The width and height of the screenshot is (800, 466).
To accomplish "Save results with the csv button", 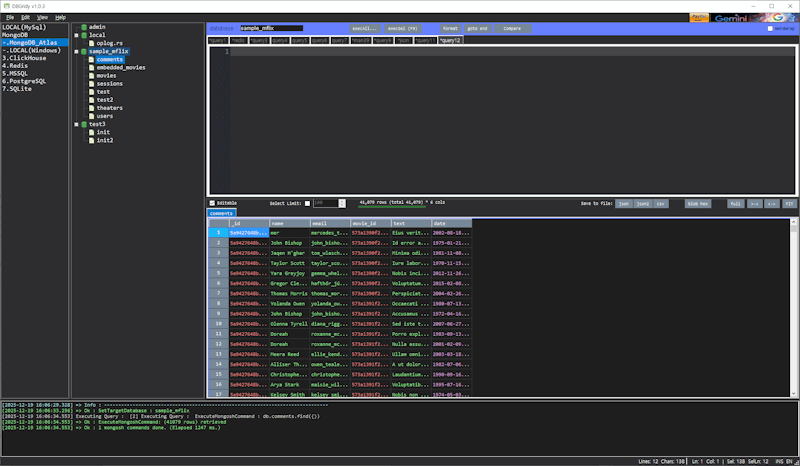I will (x=661, y=204).
